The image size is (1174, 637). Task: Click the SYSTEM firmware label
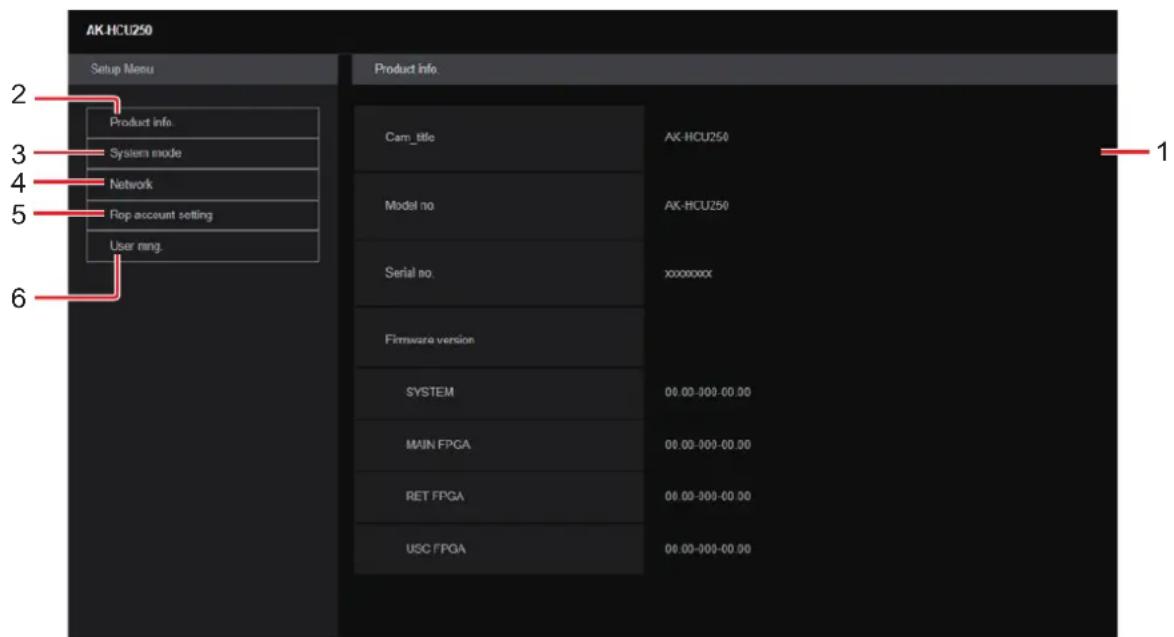point(430,392)
